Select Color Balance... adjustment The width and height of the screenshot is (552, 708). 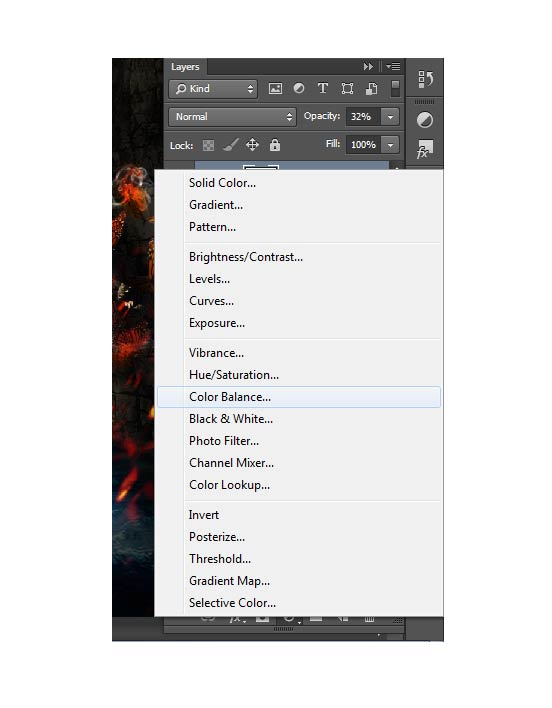coord(299,397)
